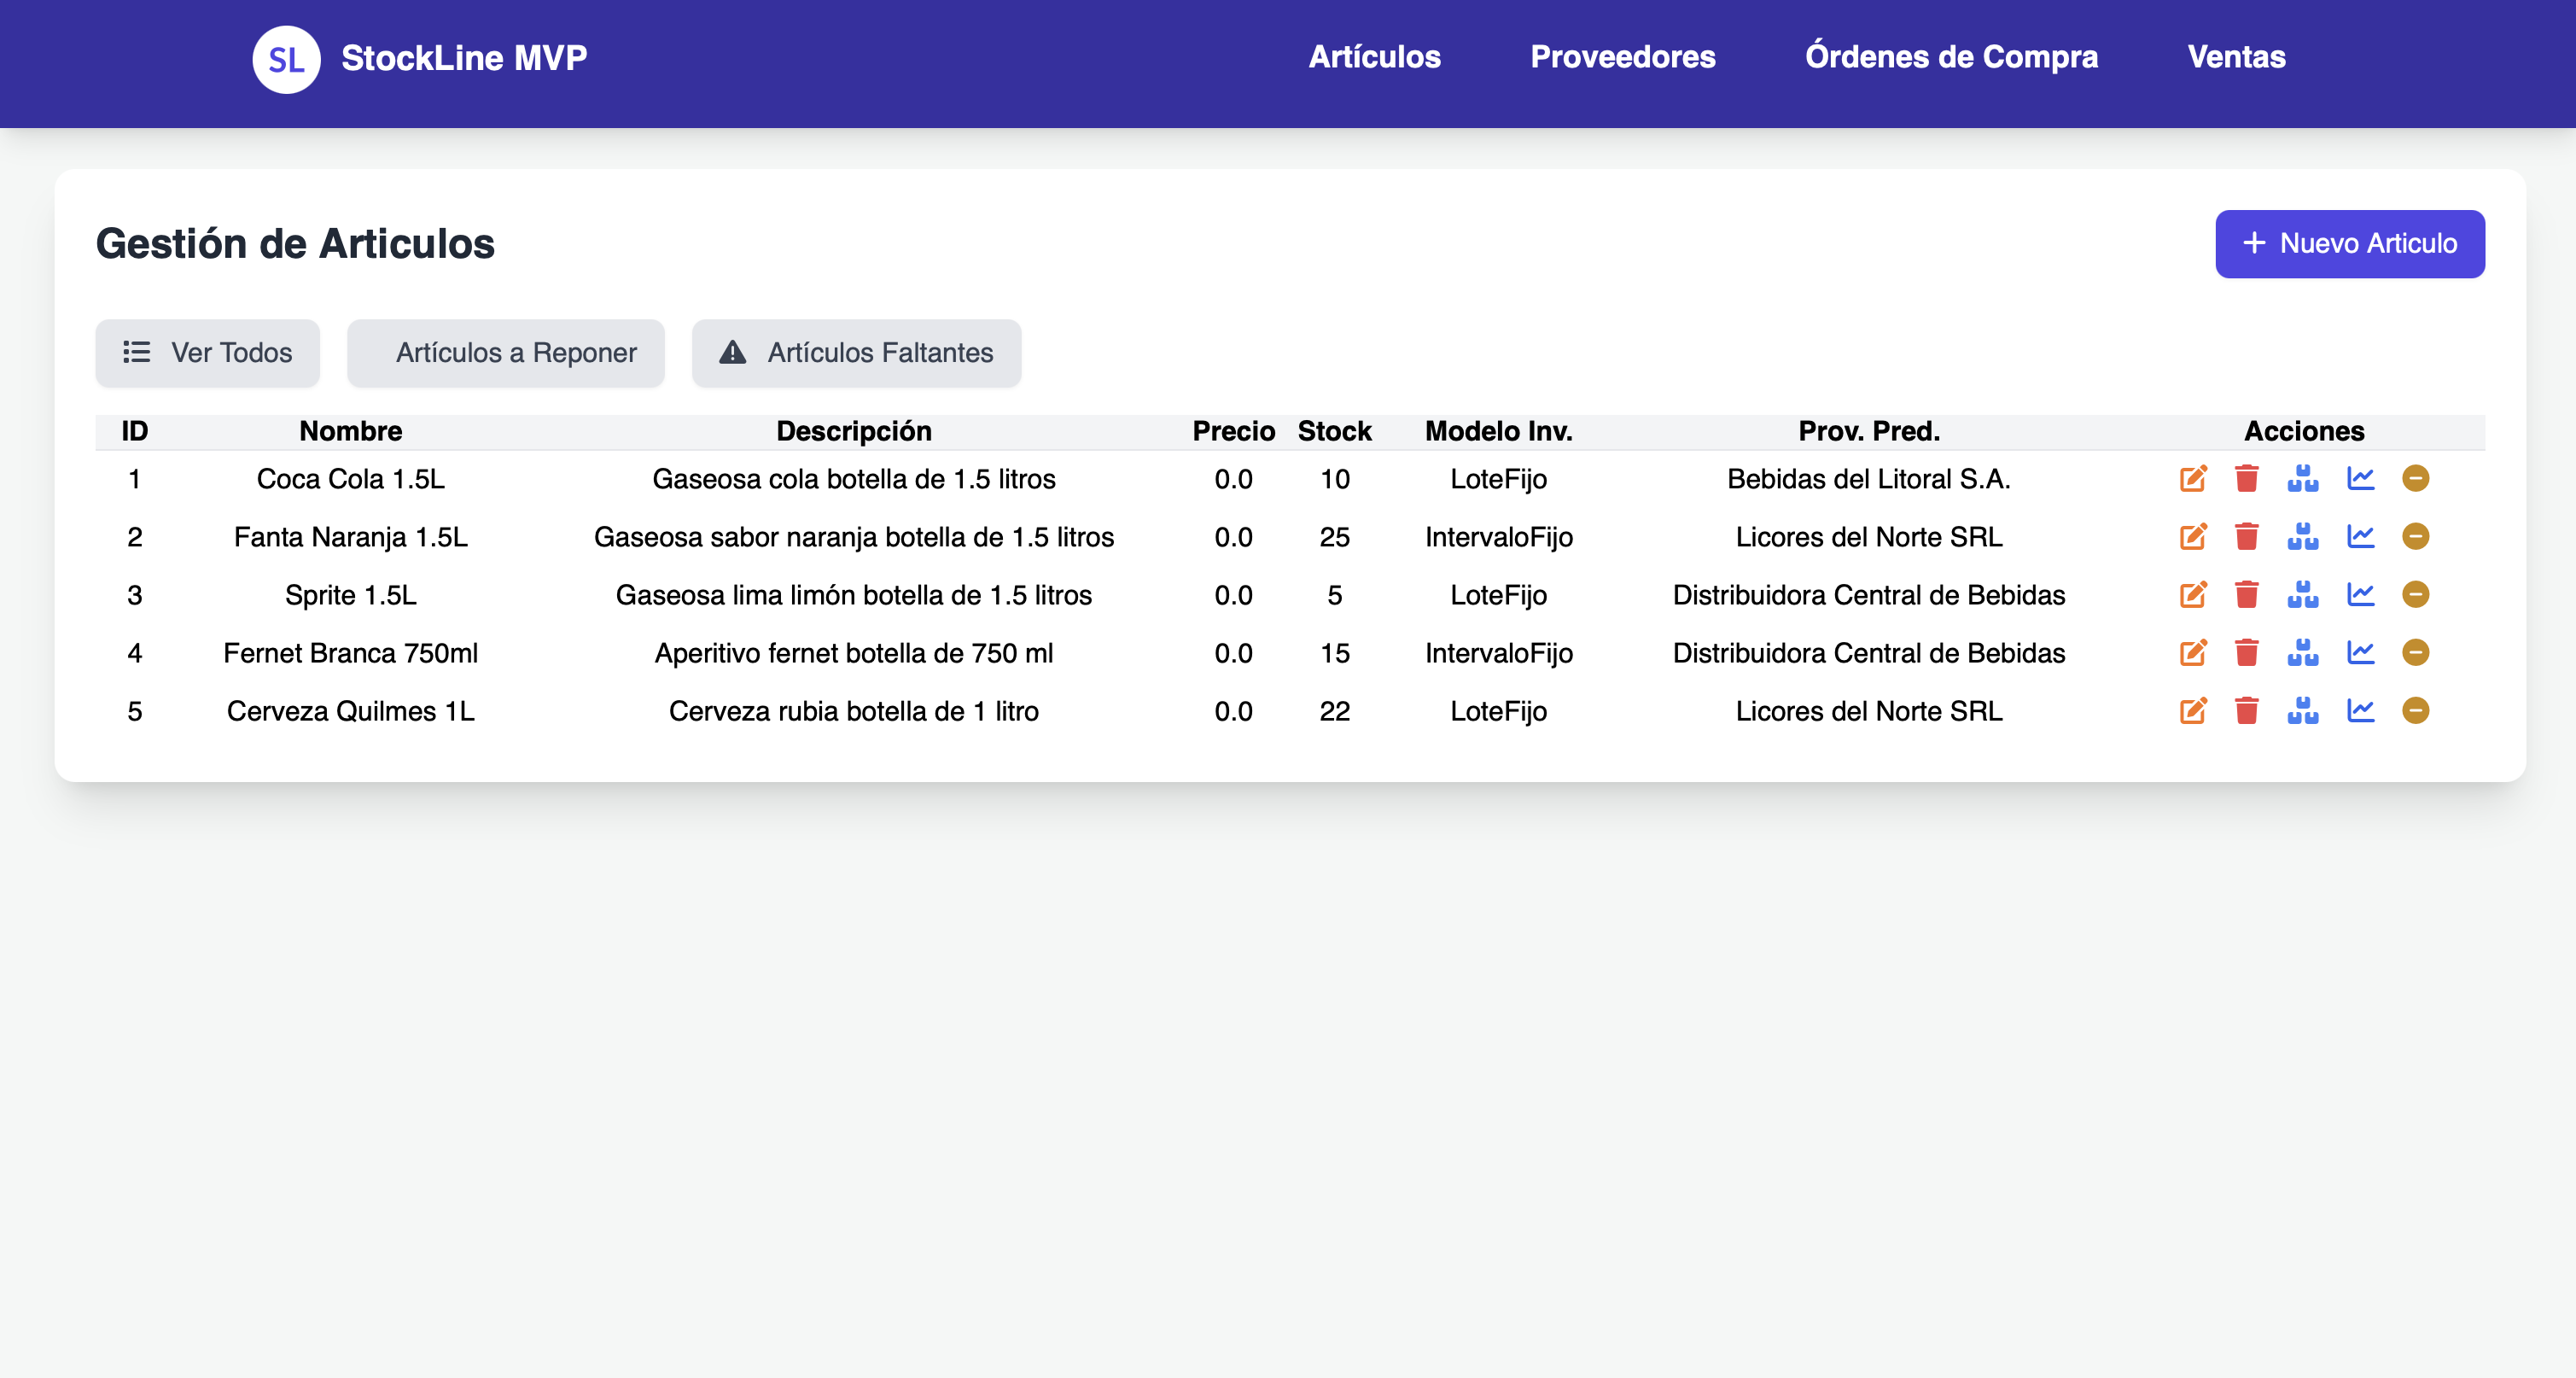Select the Artículos menu item
Screen dimensions: 2576x1378
pyautogui.click(x=1374, y=57)
